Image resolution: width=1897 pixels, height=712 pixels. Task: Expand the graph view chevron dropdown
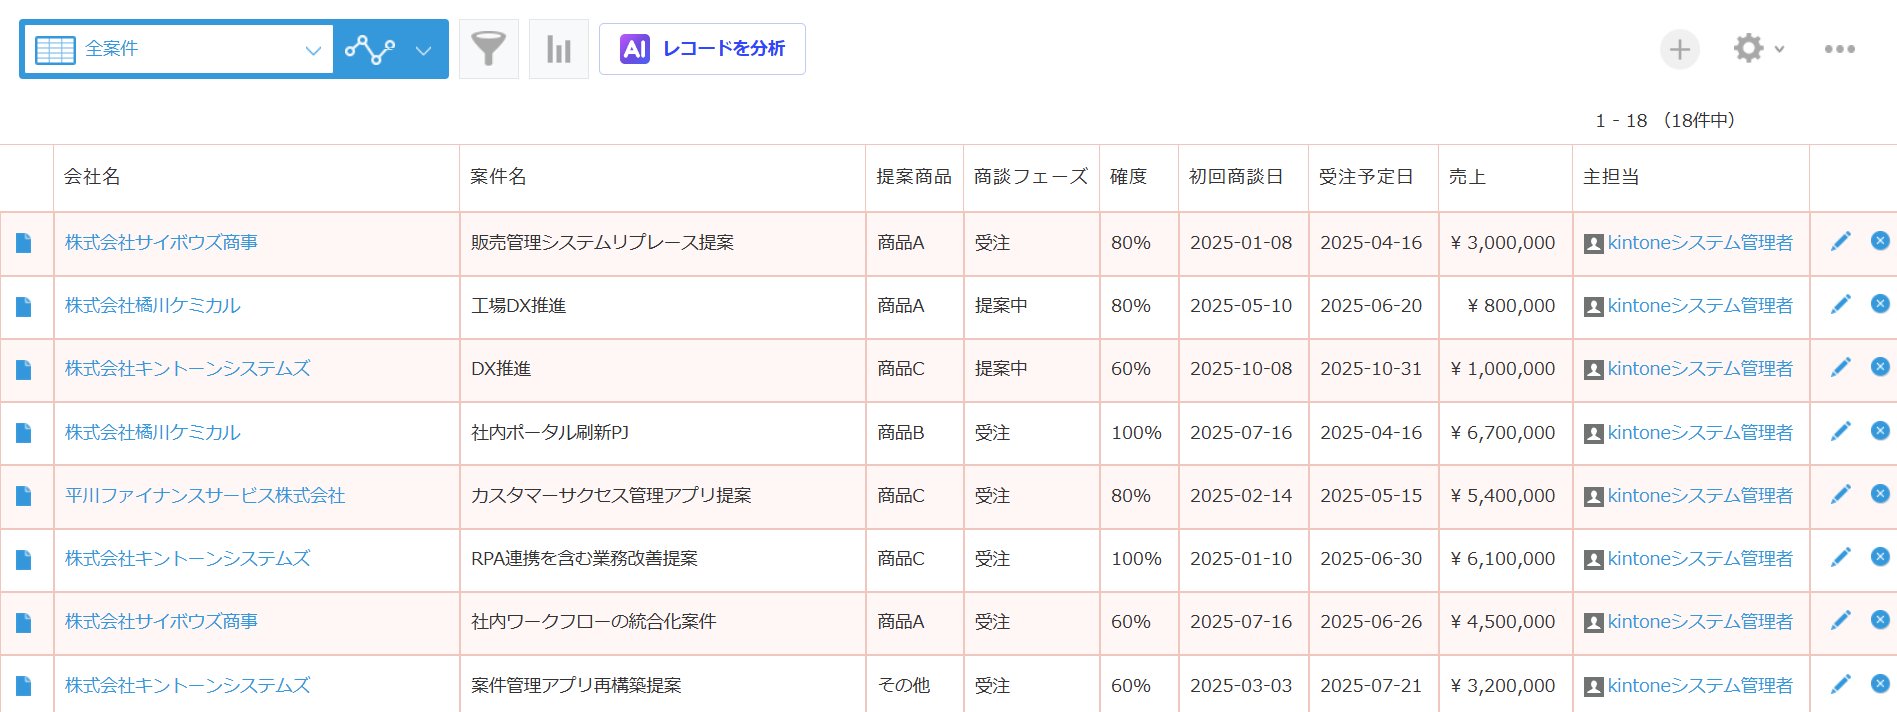tap(423, 50)
